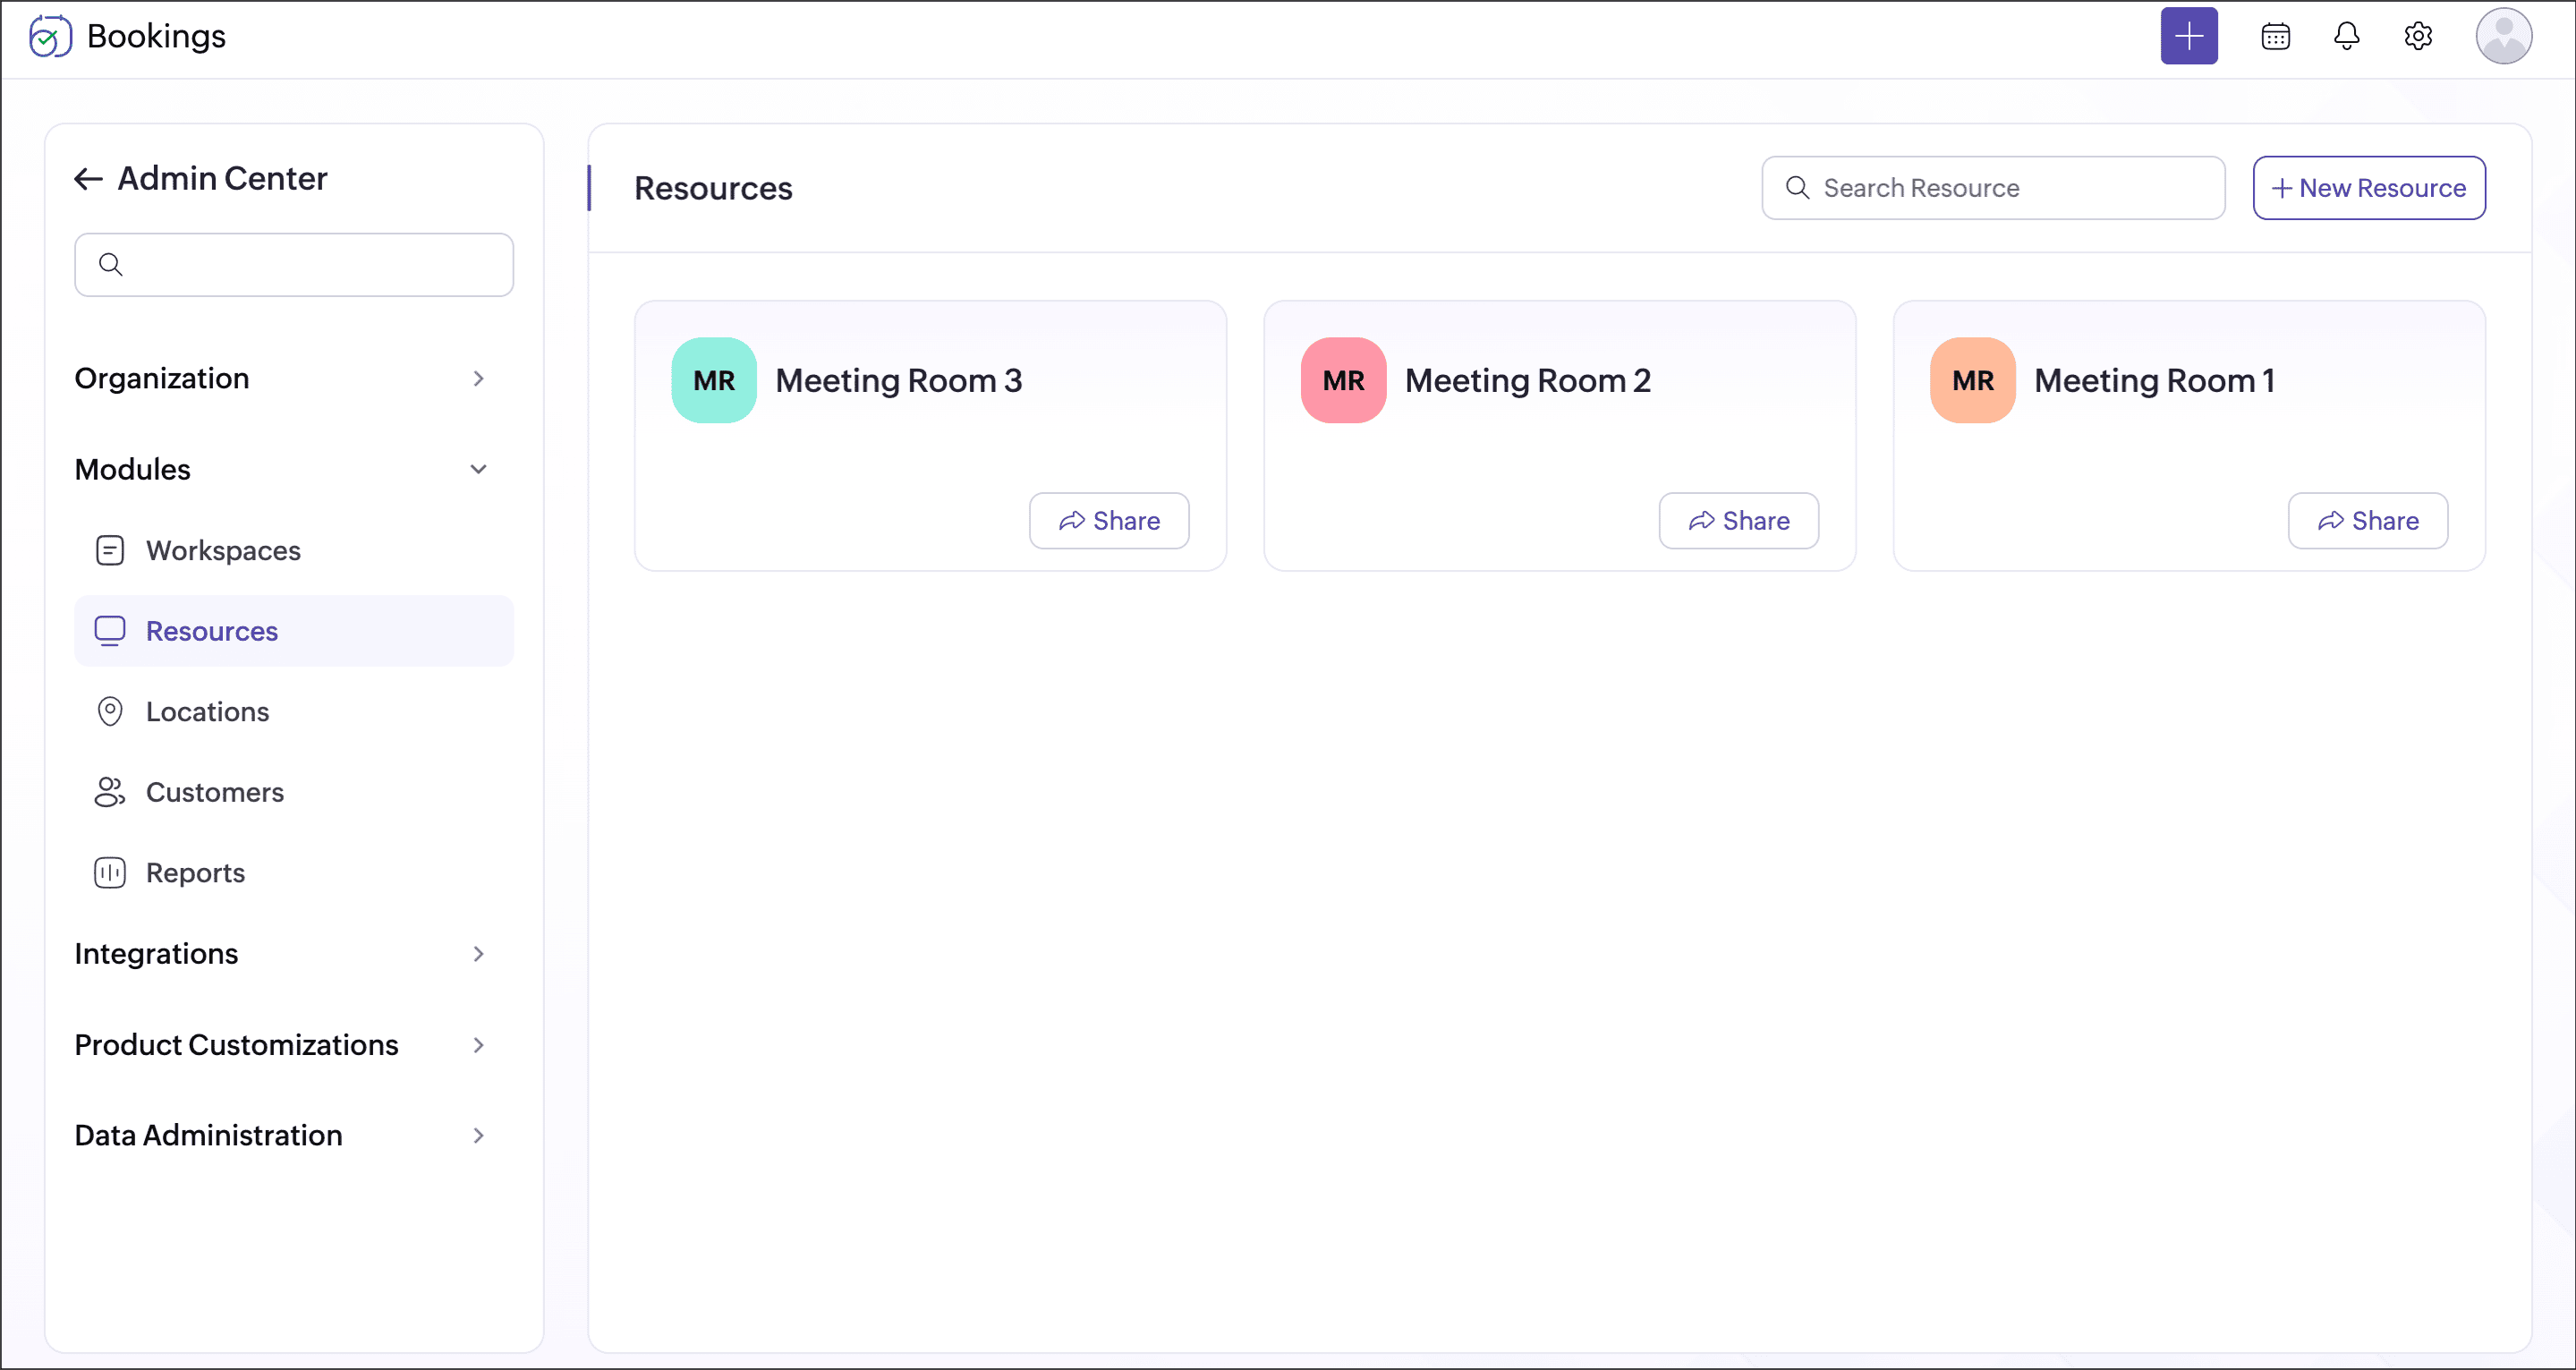Click the Meeting Room 3 MR badge

(714, 380)
